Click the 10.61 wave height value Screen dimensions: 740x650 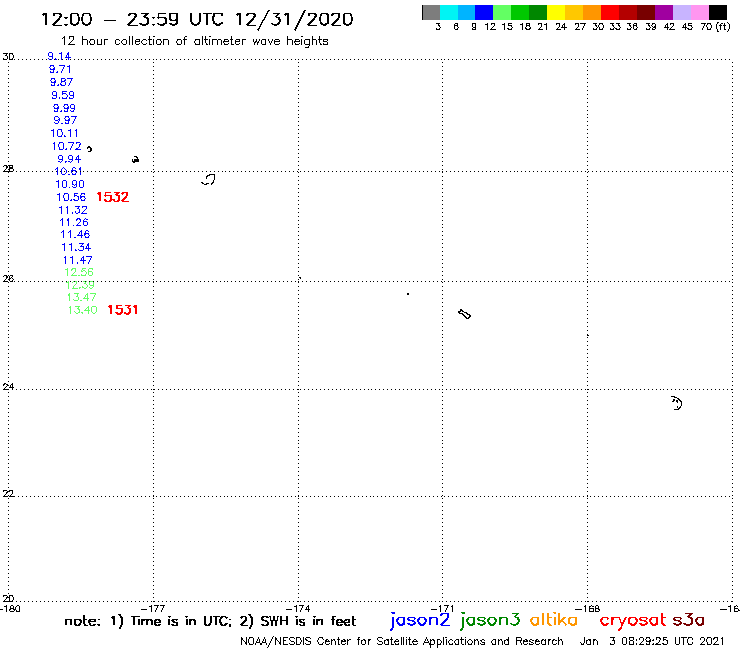click(69, 171)
